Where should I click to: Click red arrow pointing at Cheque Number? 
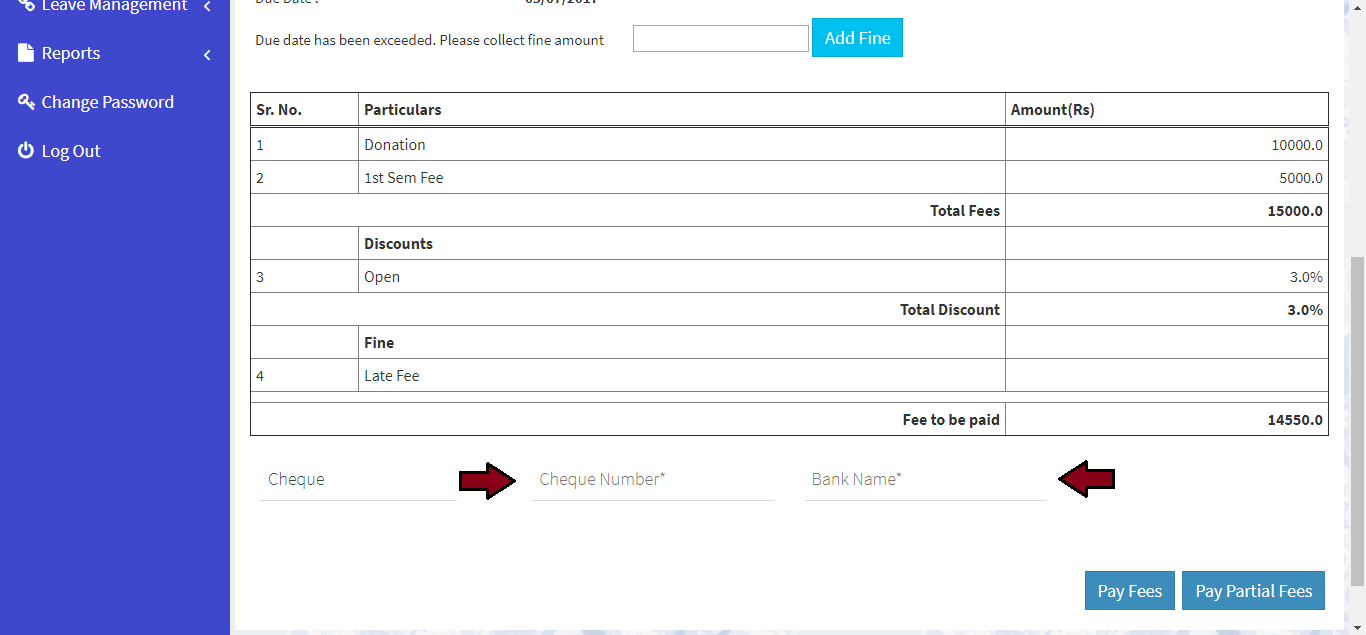coord(487,481)
